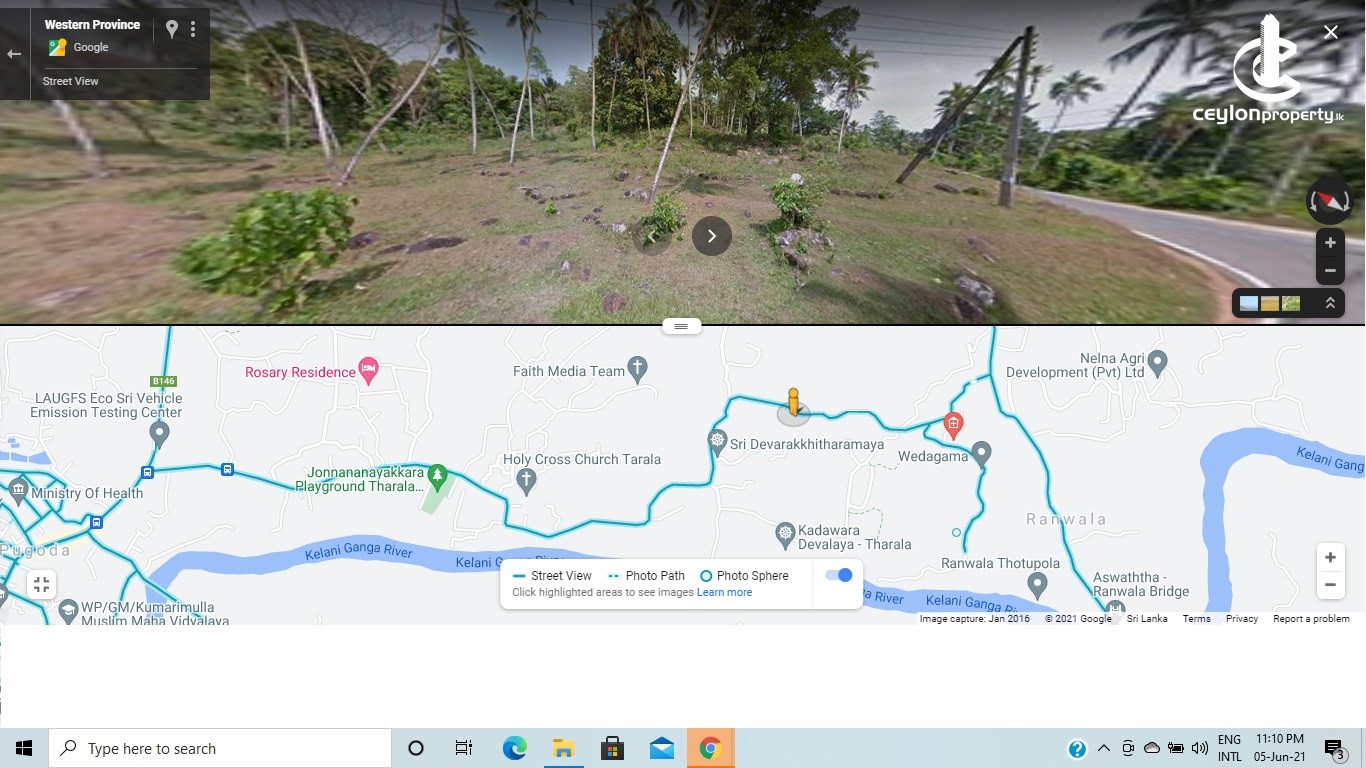Viewport: 1366px width, 768px height.
Task: Open the location pin icon in header
Action: tap(172, 29)
